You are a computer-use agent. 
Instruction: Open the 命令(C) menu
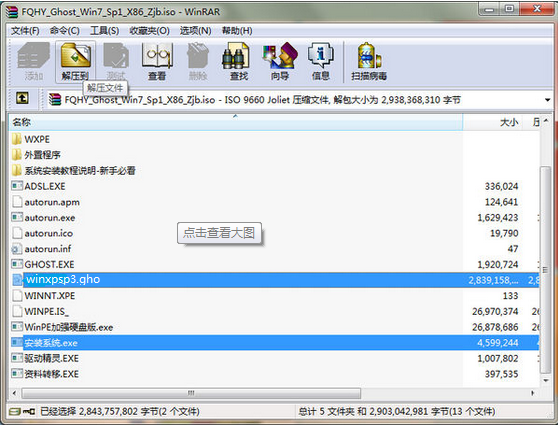tap(64, 31)
